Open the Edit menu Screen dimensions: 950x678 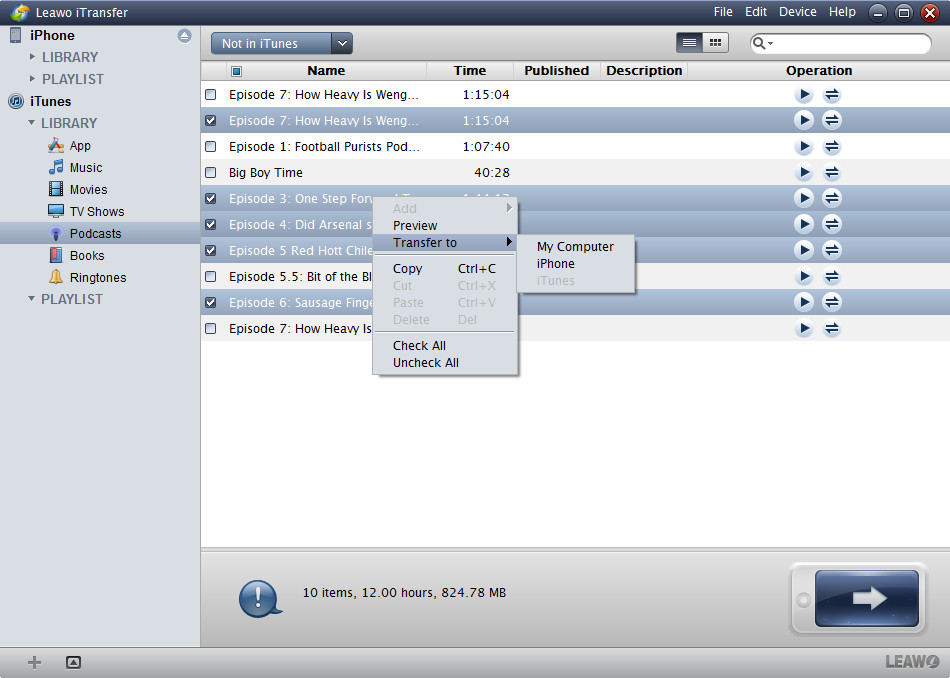click(x=756, y=12)
